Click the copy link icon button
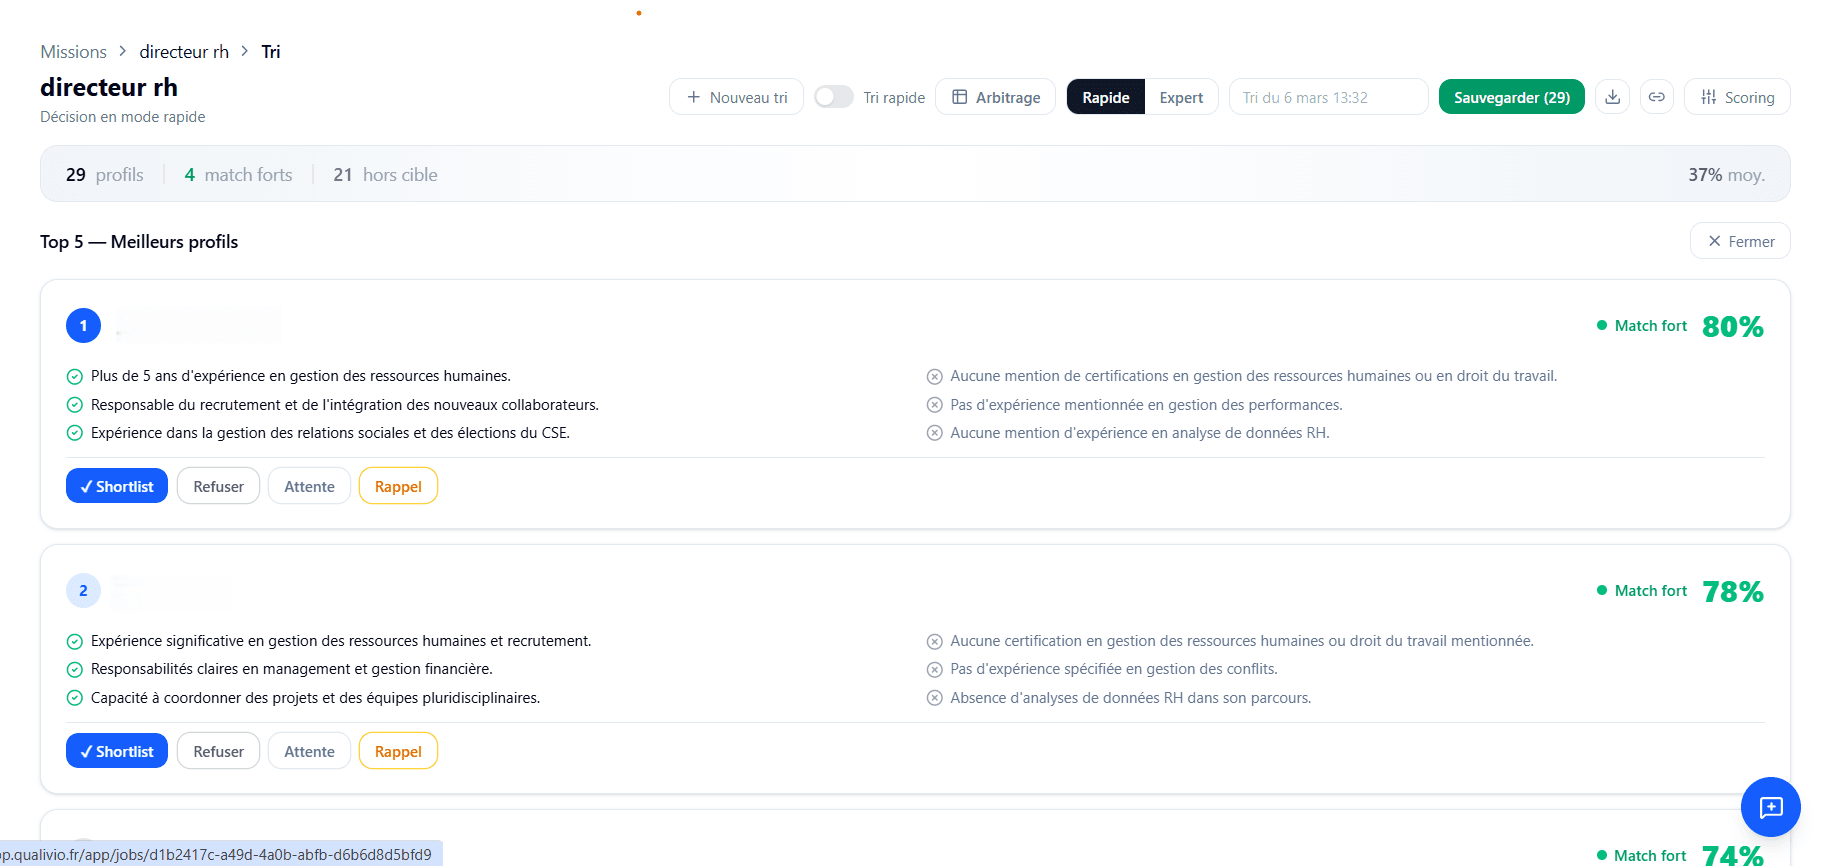The image size is (1828, 866). (1656, 97)
